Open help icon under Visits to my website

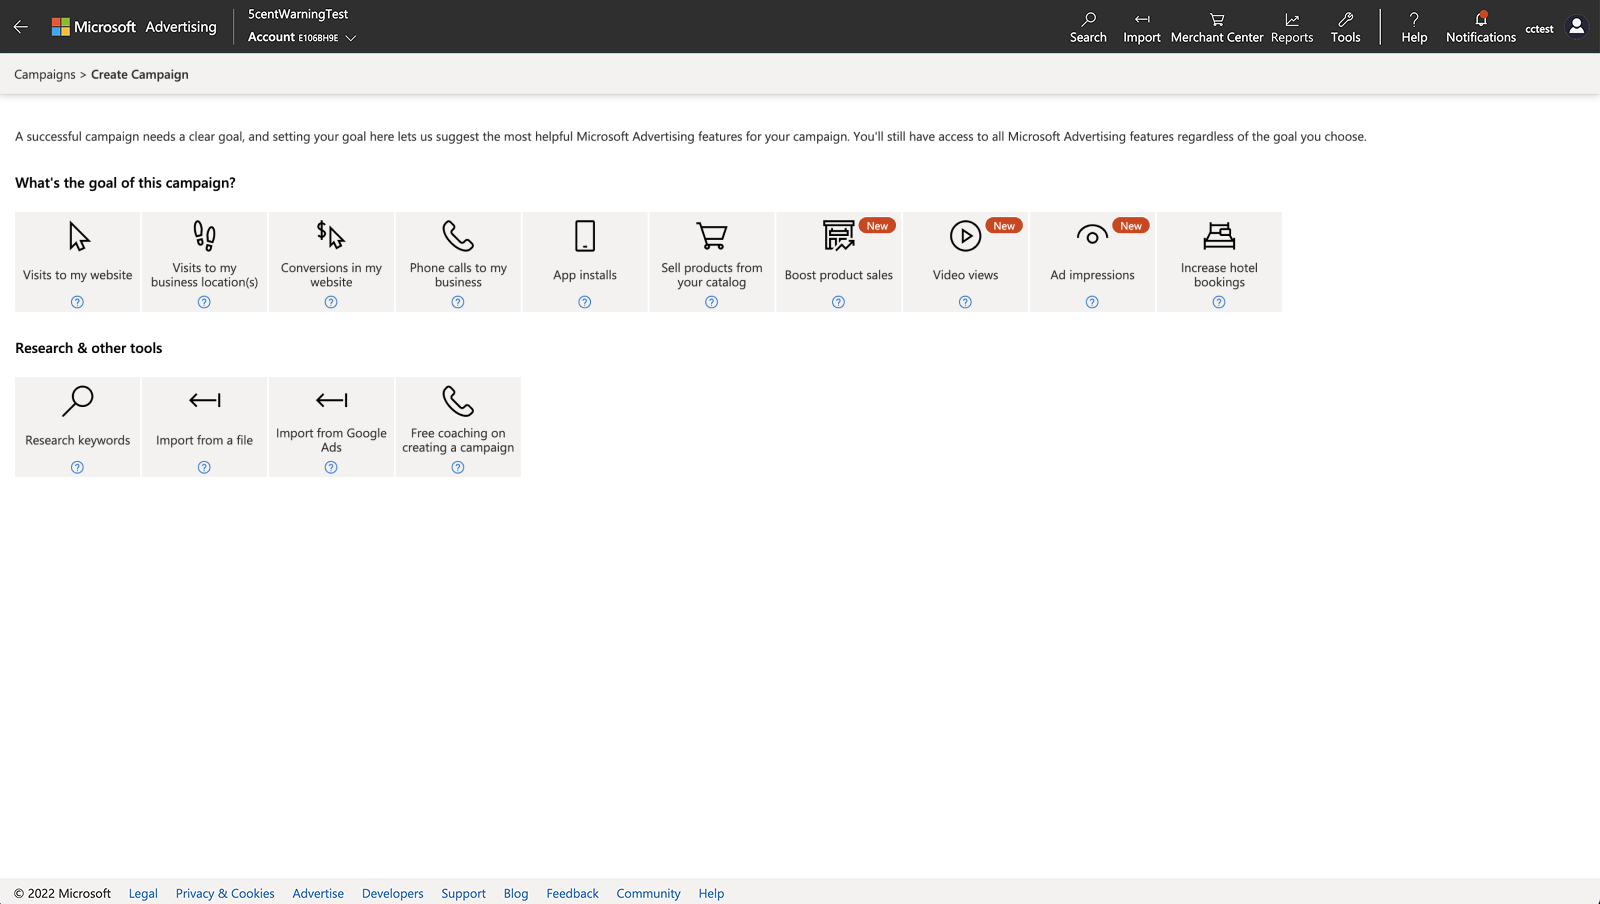[77, 302]
